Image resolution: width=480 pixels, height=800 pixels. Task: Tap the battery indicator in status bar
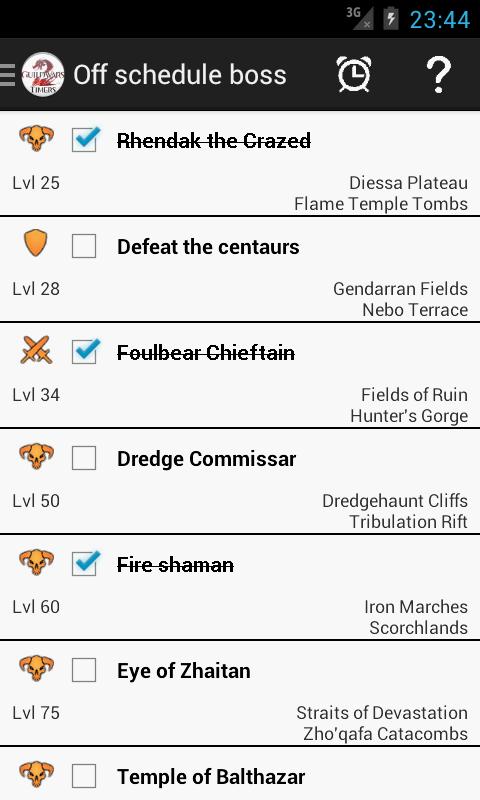click(x=390, y=19)
